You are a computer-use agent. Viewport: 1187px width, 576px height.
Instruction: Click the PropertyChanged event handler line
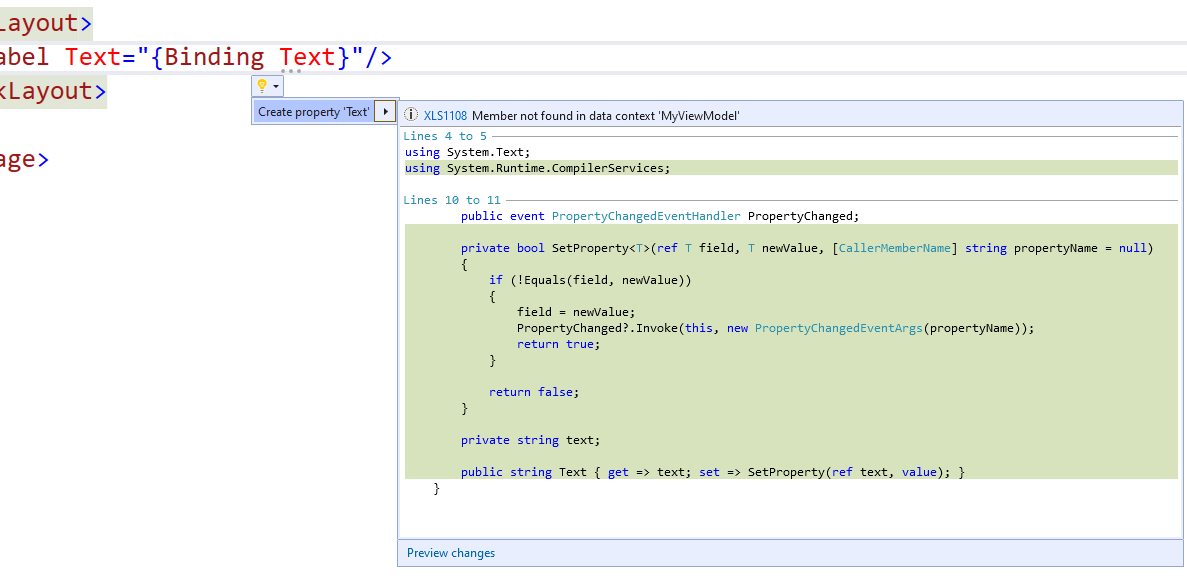(x=660, y=215)
